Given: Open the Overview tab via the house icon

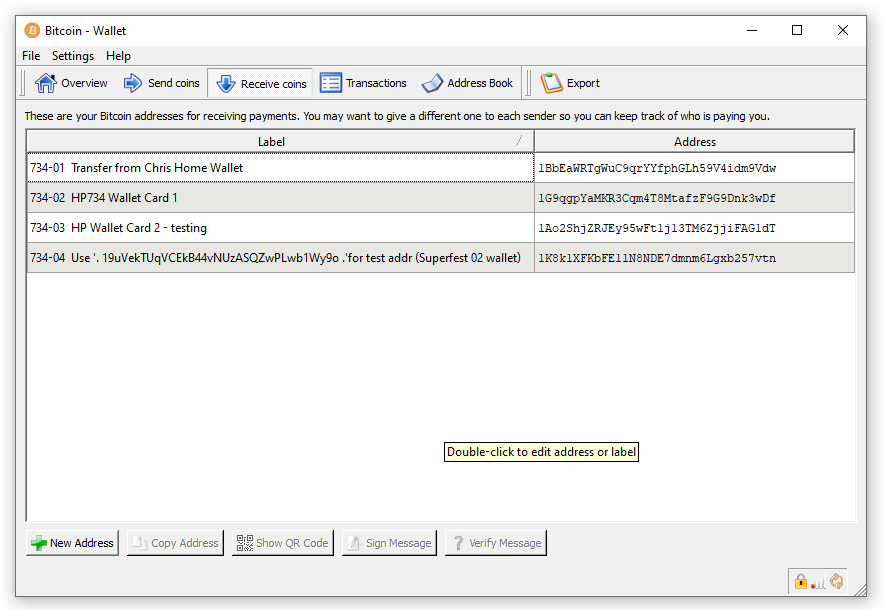Looking at the screenshot, I should click(x=46, y=83).
